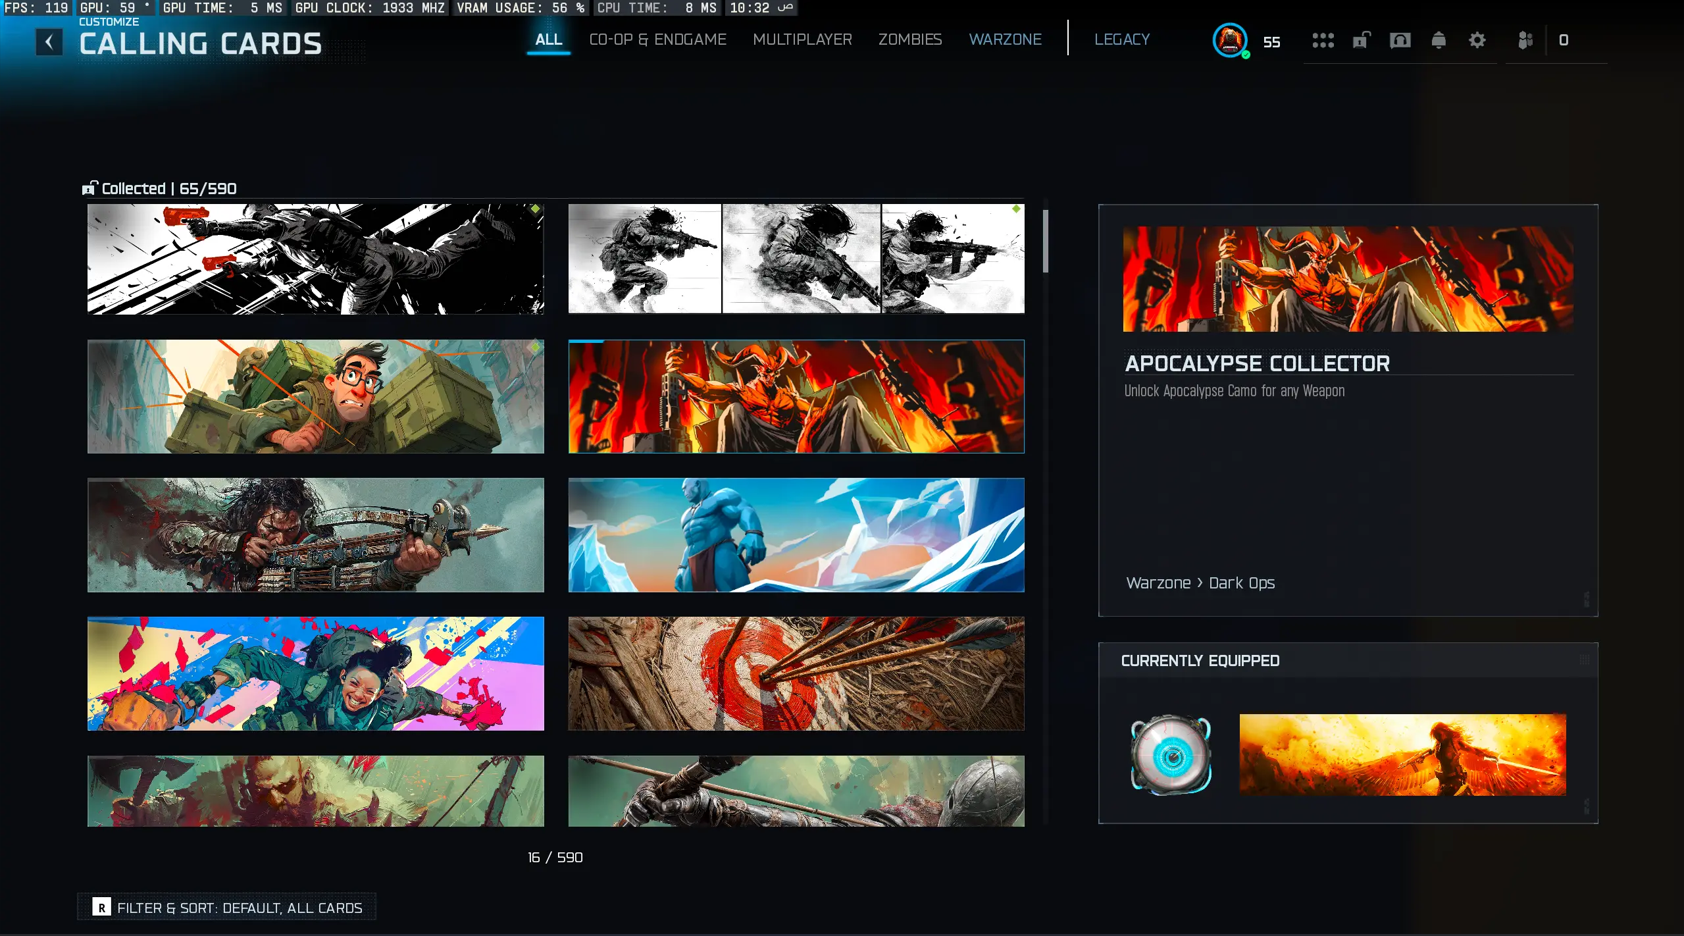Open the MULTIPLAYER tab
The width and height of the screenshot is (1684, 936).
click(802, 40)
